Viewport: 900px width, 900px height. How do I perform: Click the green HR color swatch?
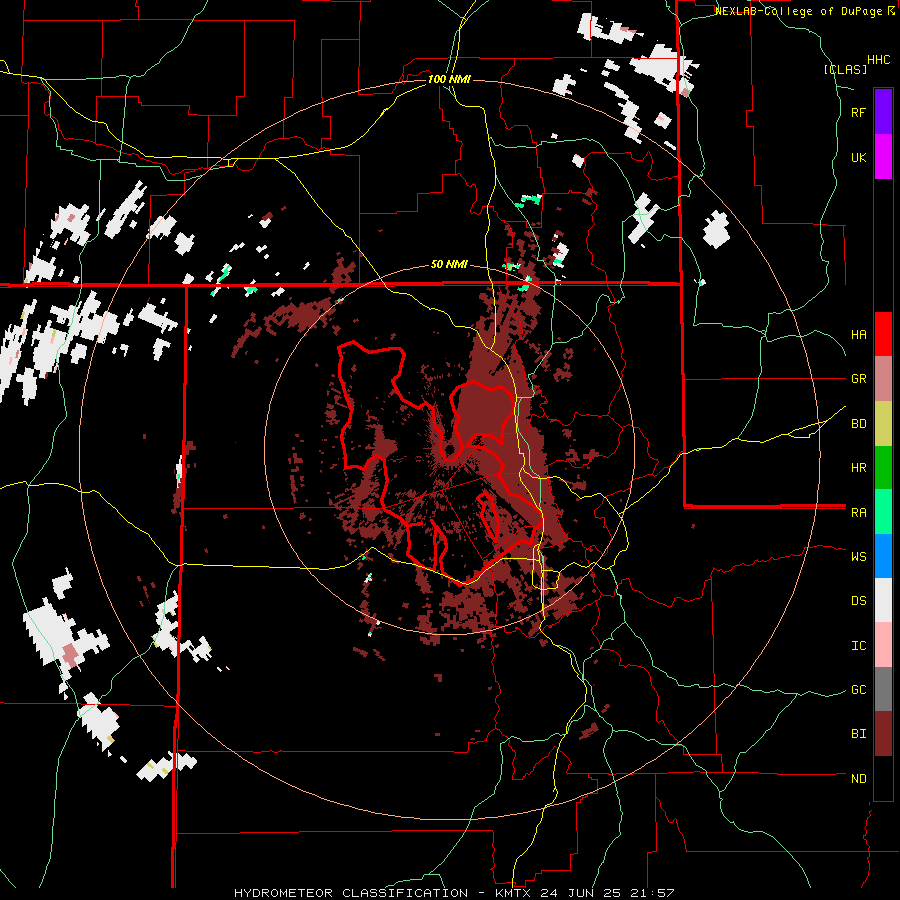[883, 468]
